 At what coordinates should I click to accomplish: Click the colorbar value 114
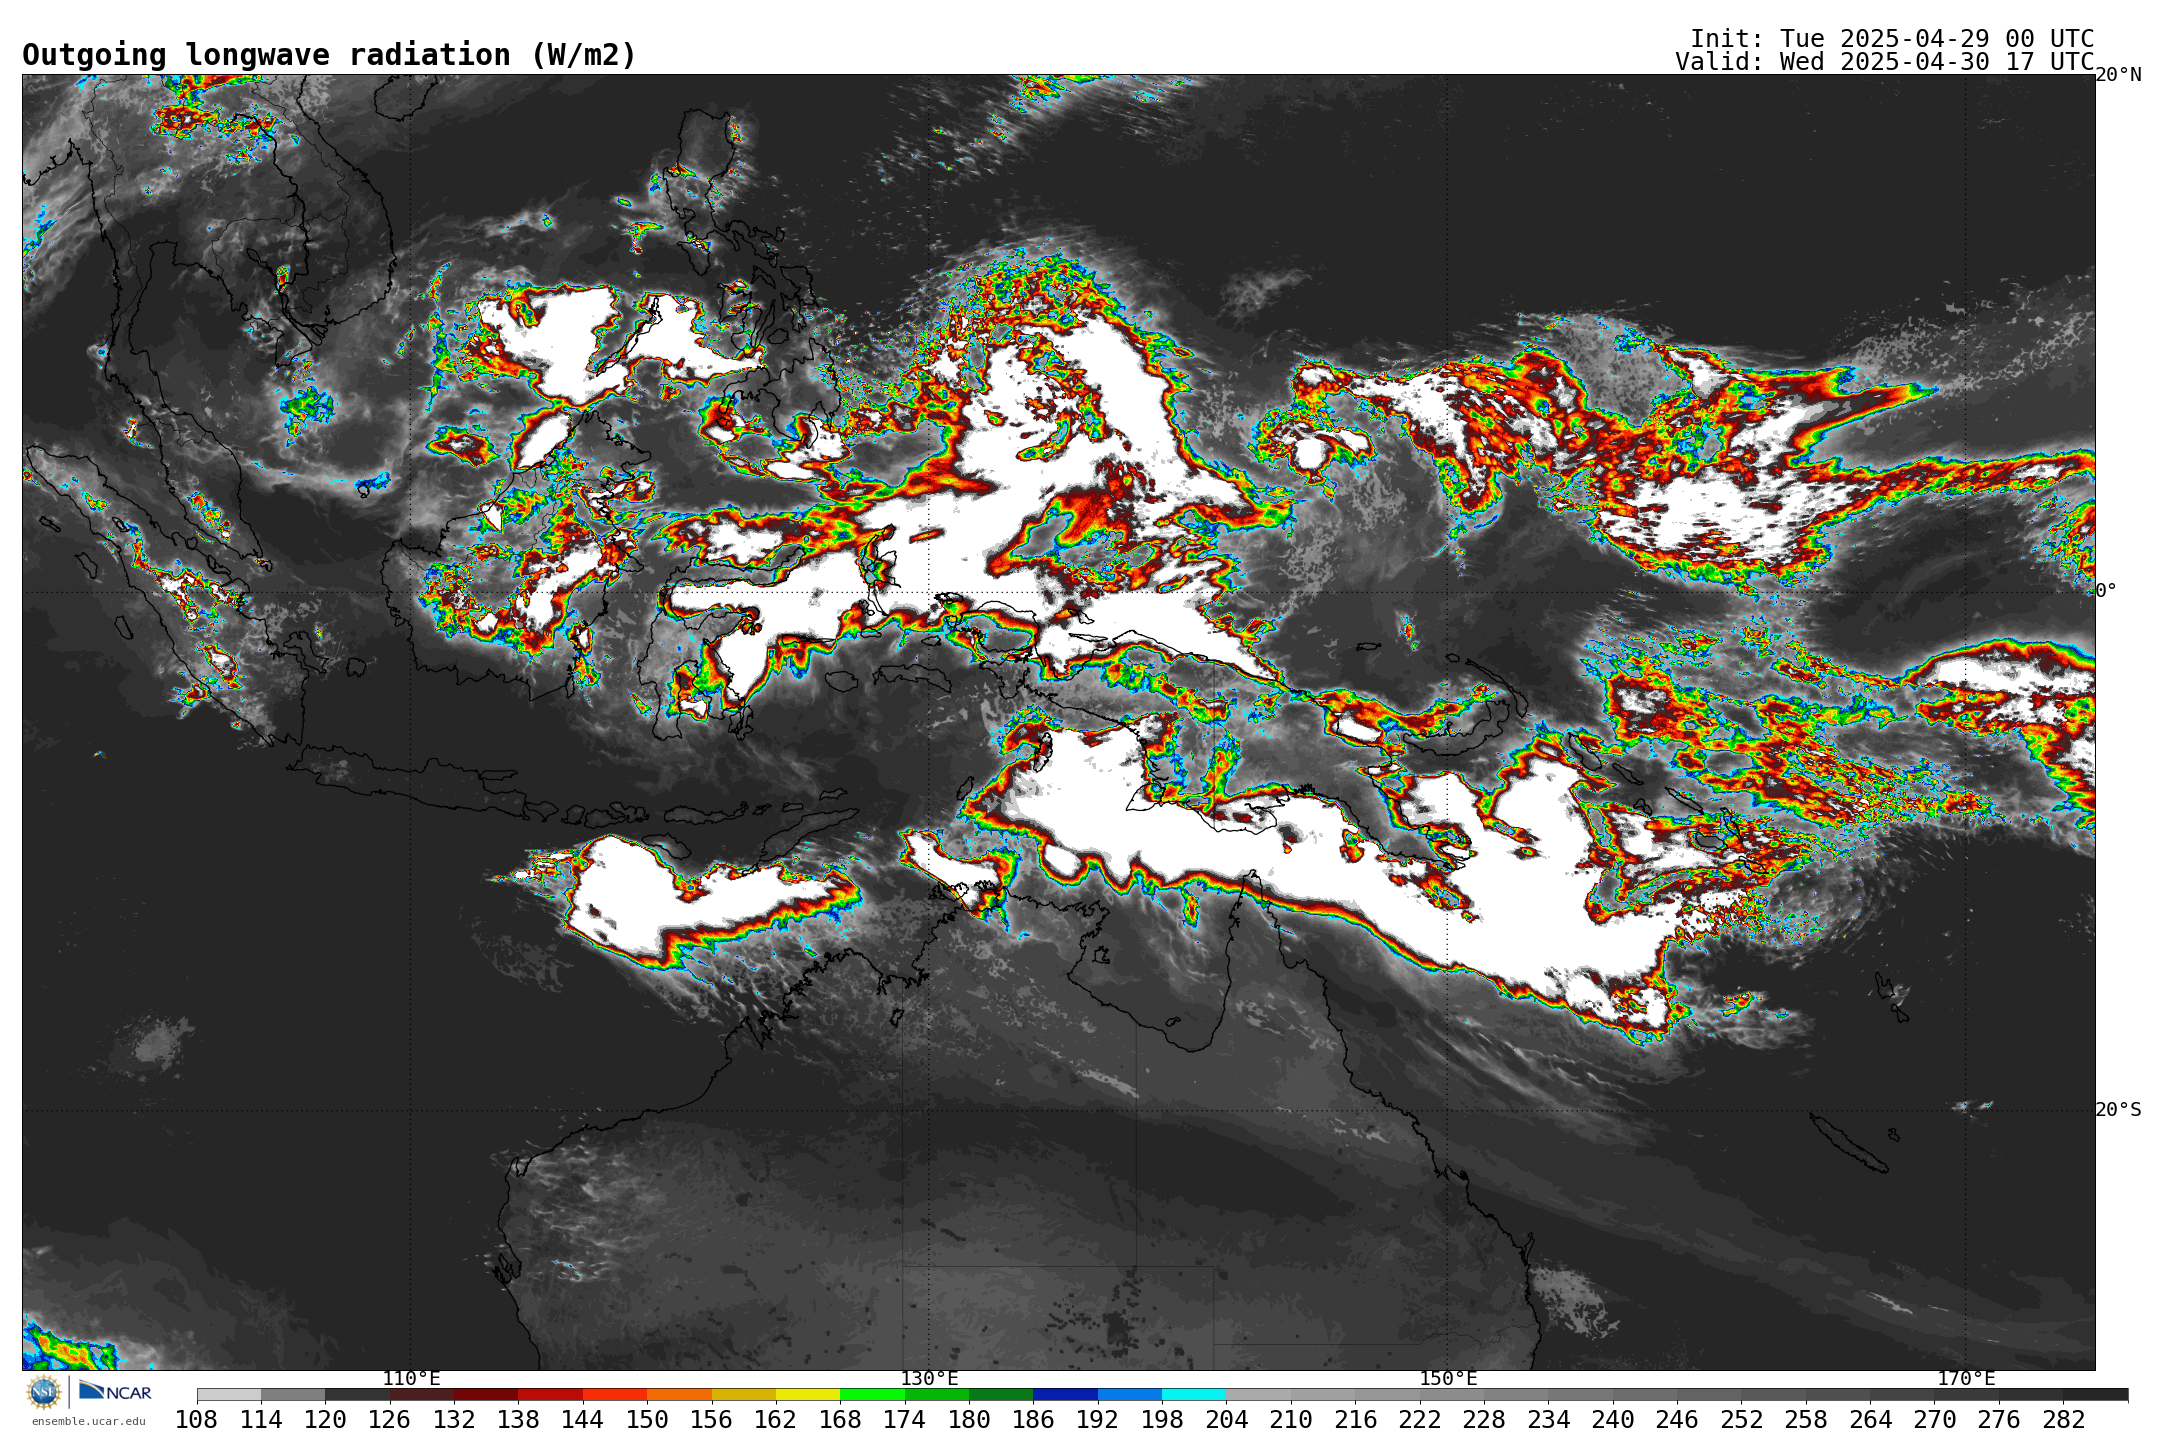[x=261, y=1420]
